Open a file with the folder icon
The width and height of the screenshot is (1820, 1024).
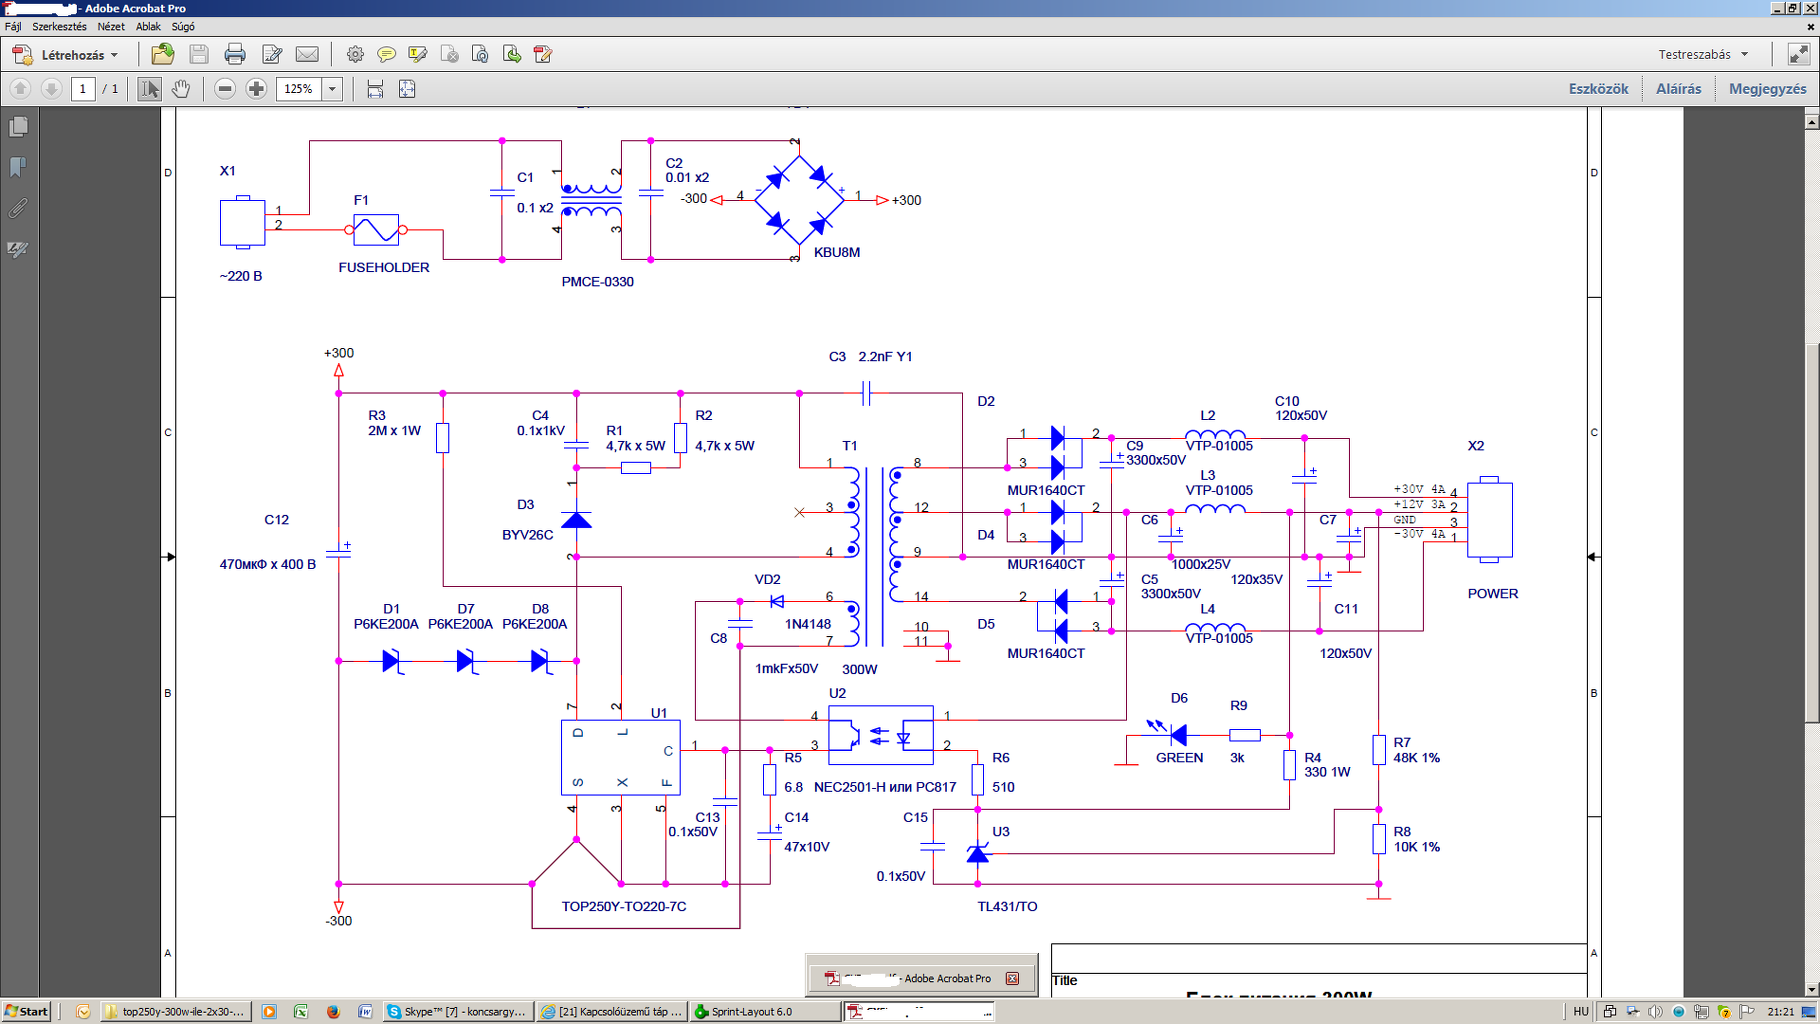[x=162, y=54]
